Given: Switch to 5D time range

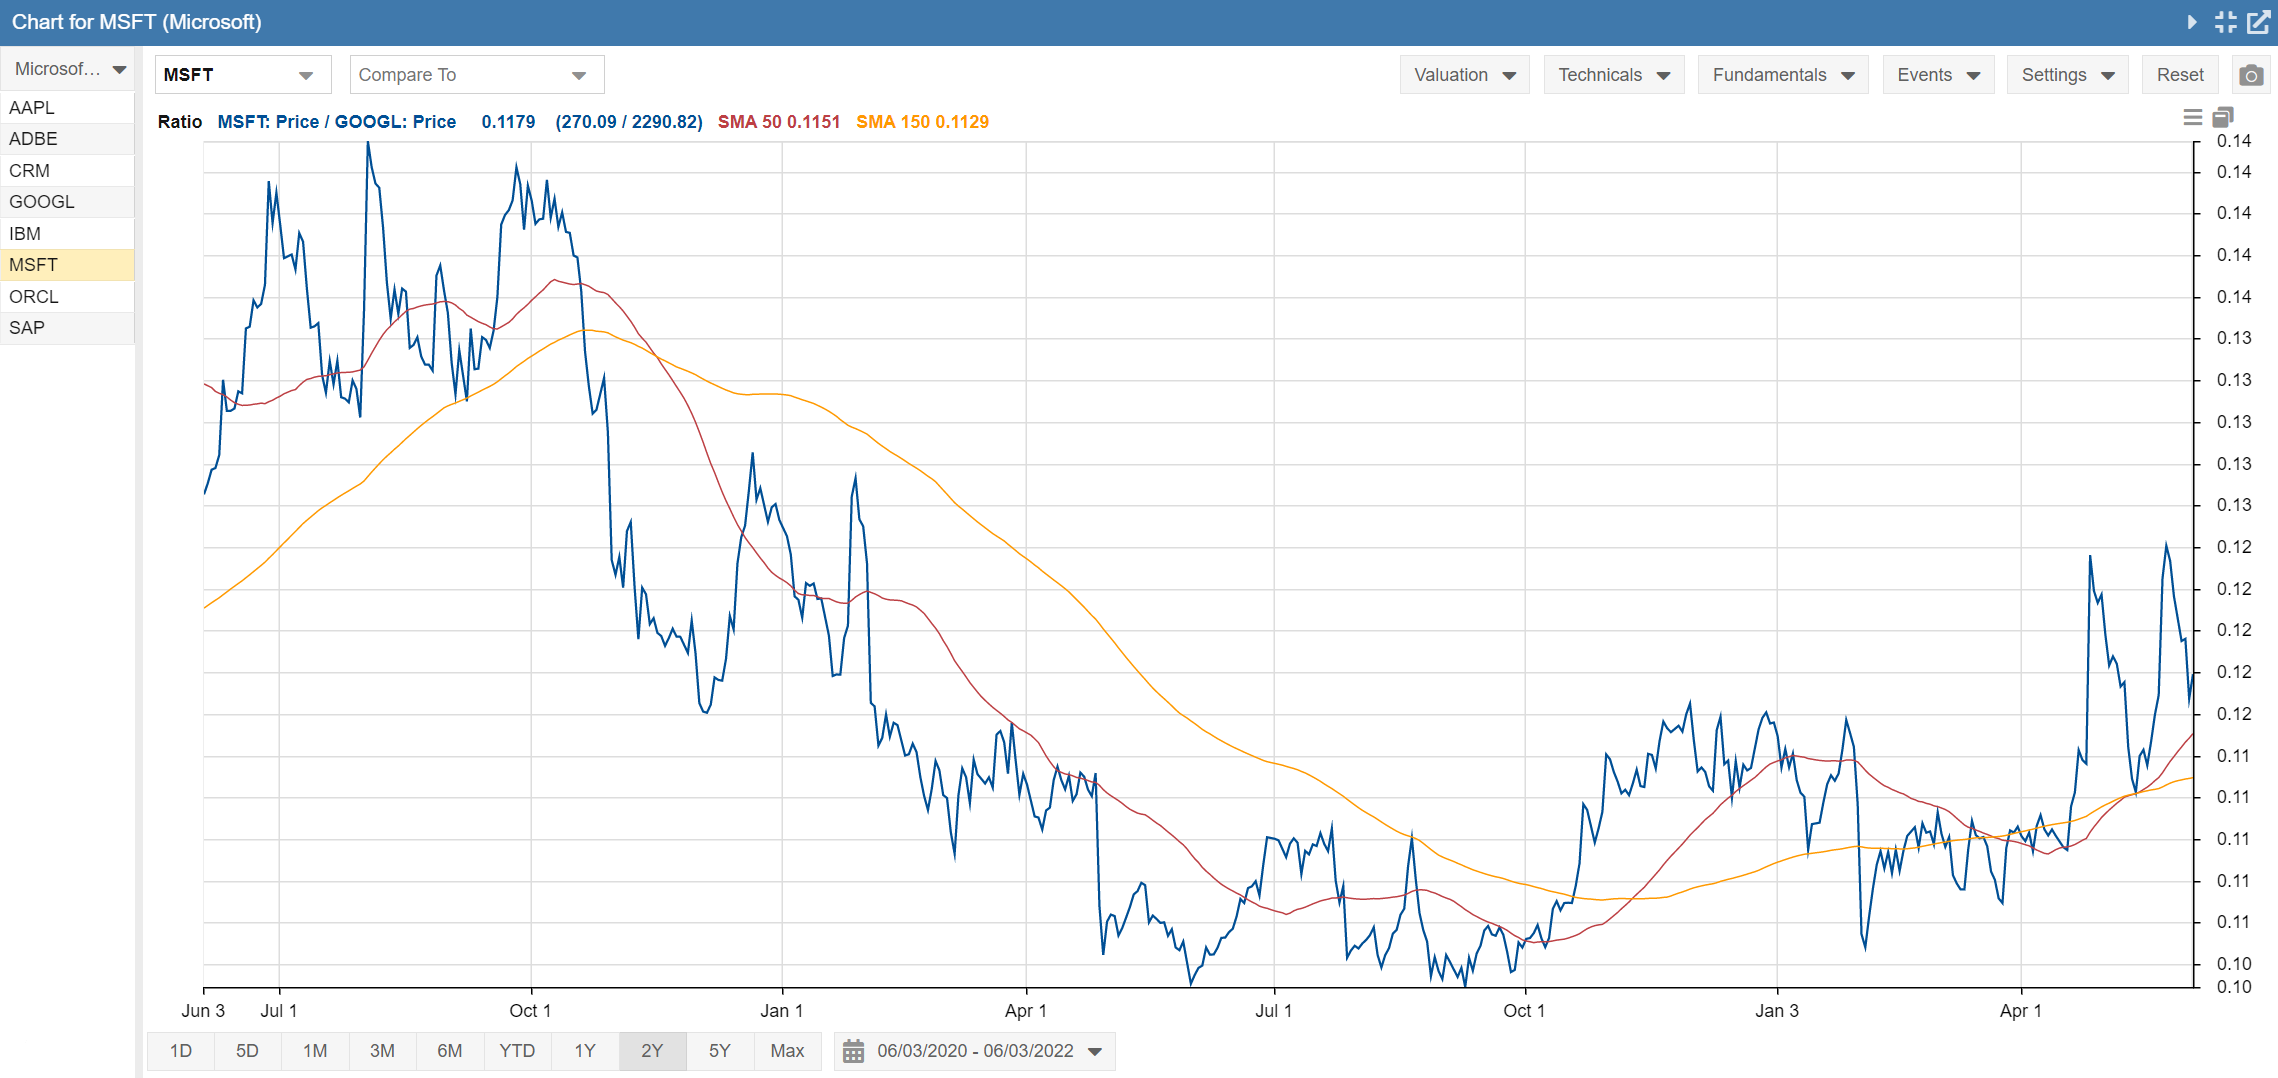Looking at the screenshot, I should click(x=247, y=1051).
